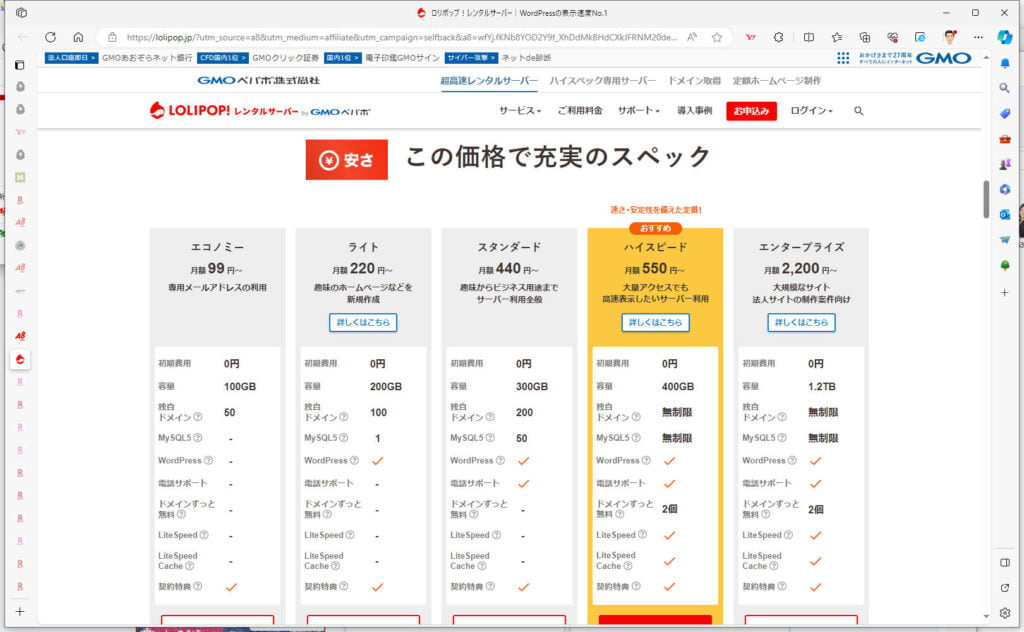This screenshot has height=632, width=1024.
Task: Click the red お申込み button
Action: pyautogui.click(x=751, y=111)
